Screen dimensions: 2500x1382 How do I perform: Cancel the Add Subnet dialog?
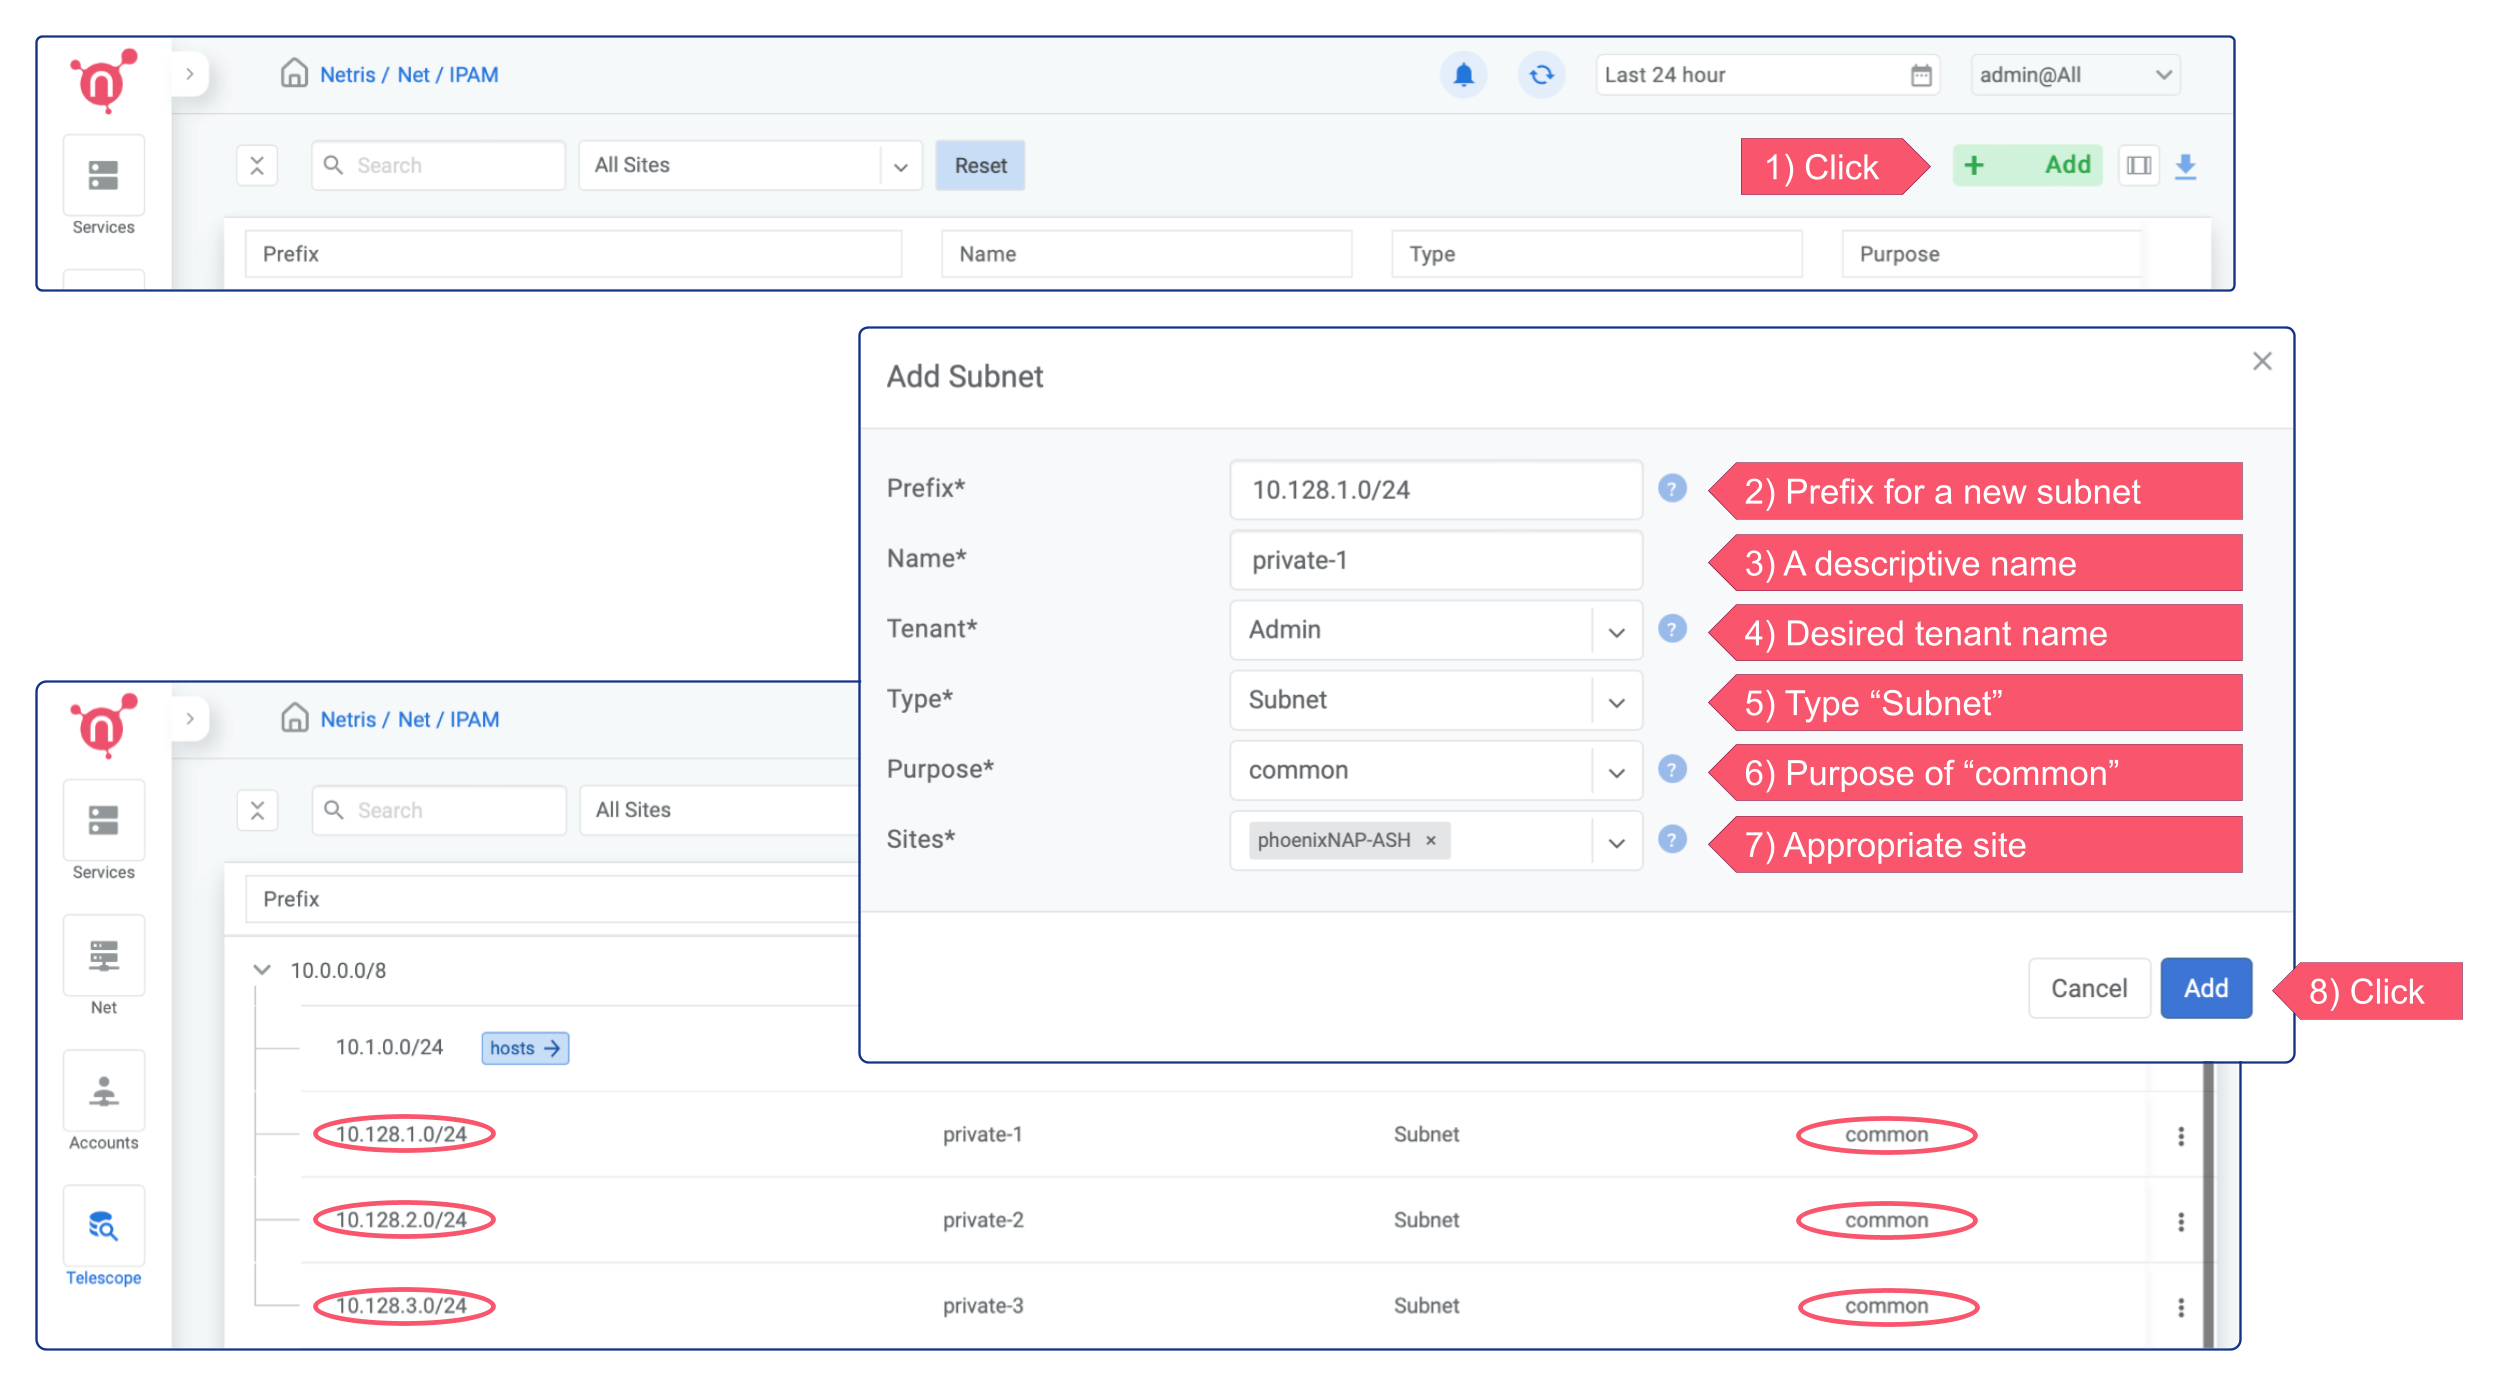(x=2089, y=988)
